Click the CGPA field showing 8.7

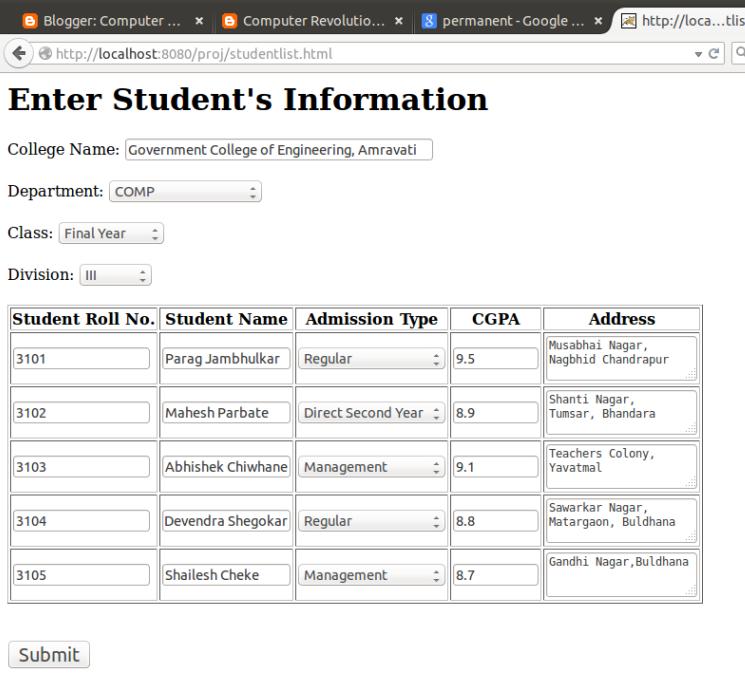click(x=496, y=575)
